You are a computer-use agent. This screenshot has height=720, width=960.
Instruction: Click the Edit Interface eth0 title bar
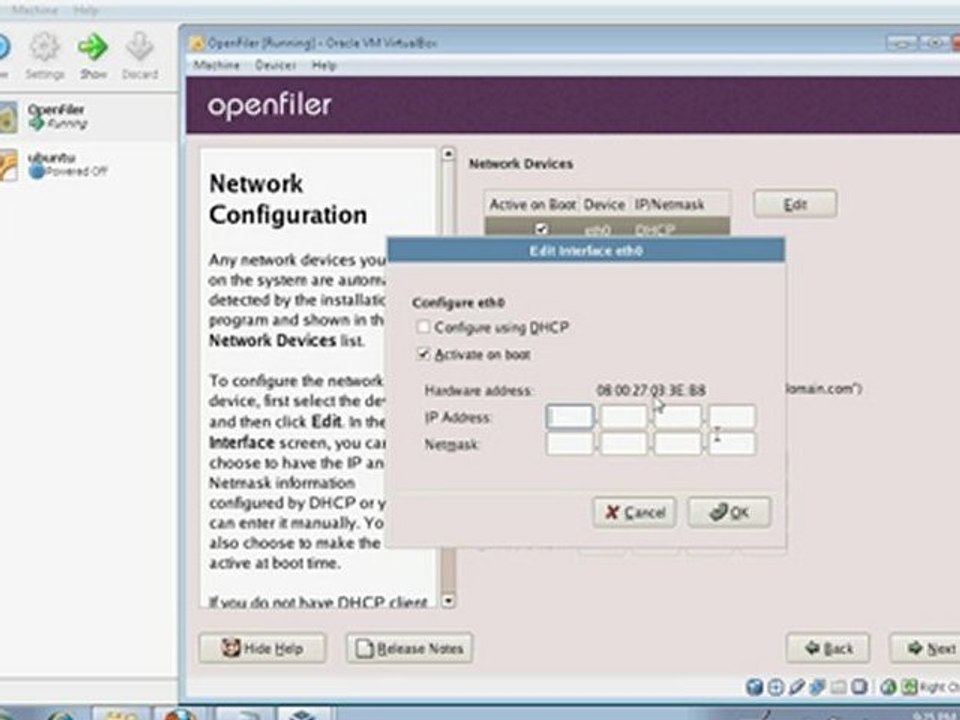(586, 250)
